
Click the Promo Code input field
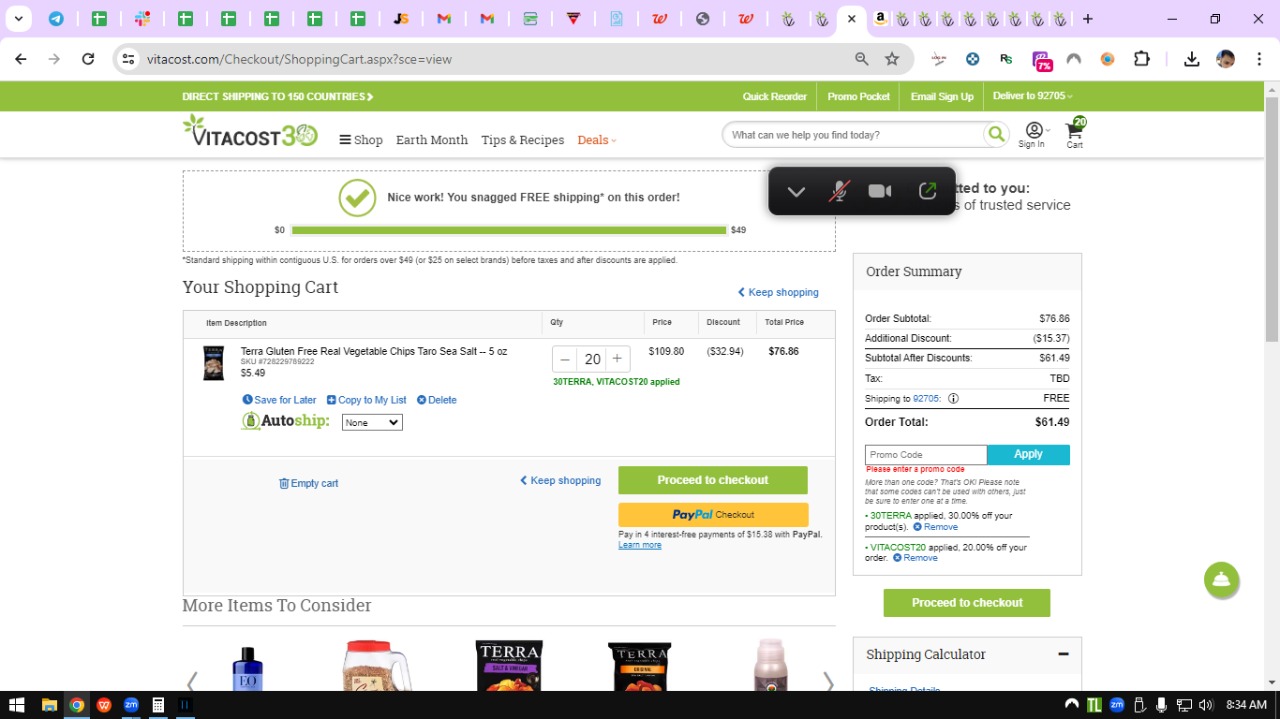[926, 455]
